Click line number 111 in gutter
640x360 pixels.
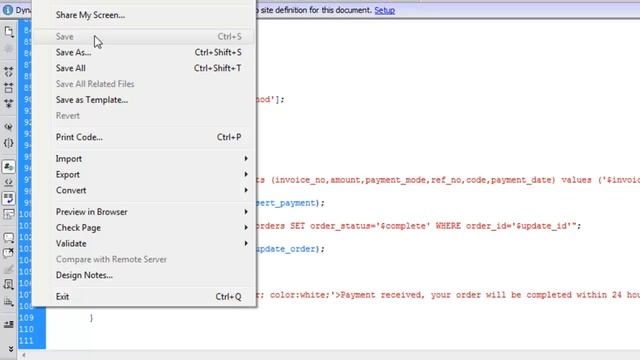click(x=26, y=340)
